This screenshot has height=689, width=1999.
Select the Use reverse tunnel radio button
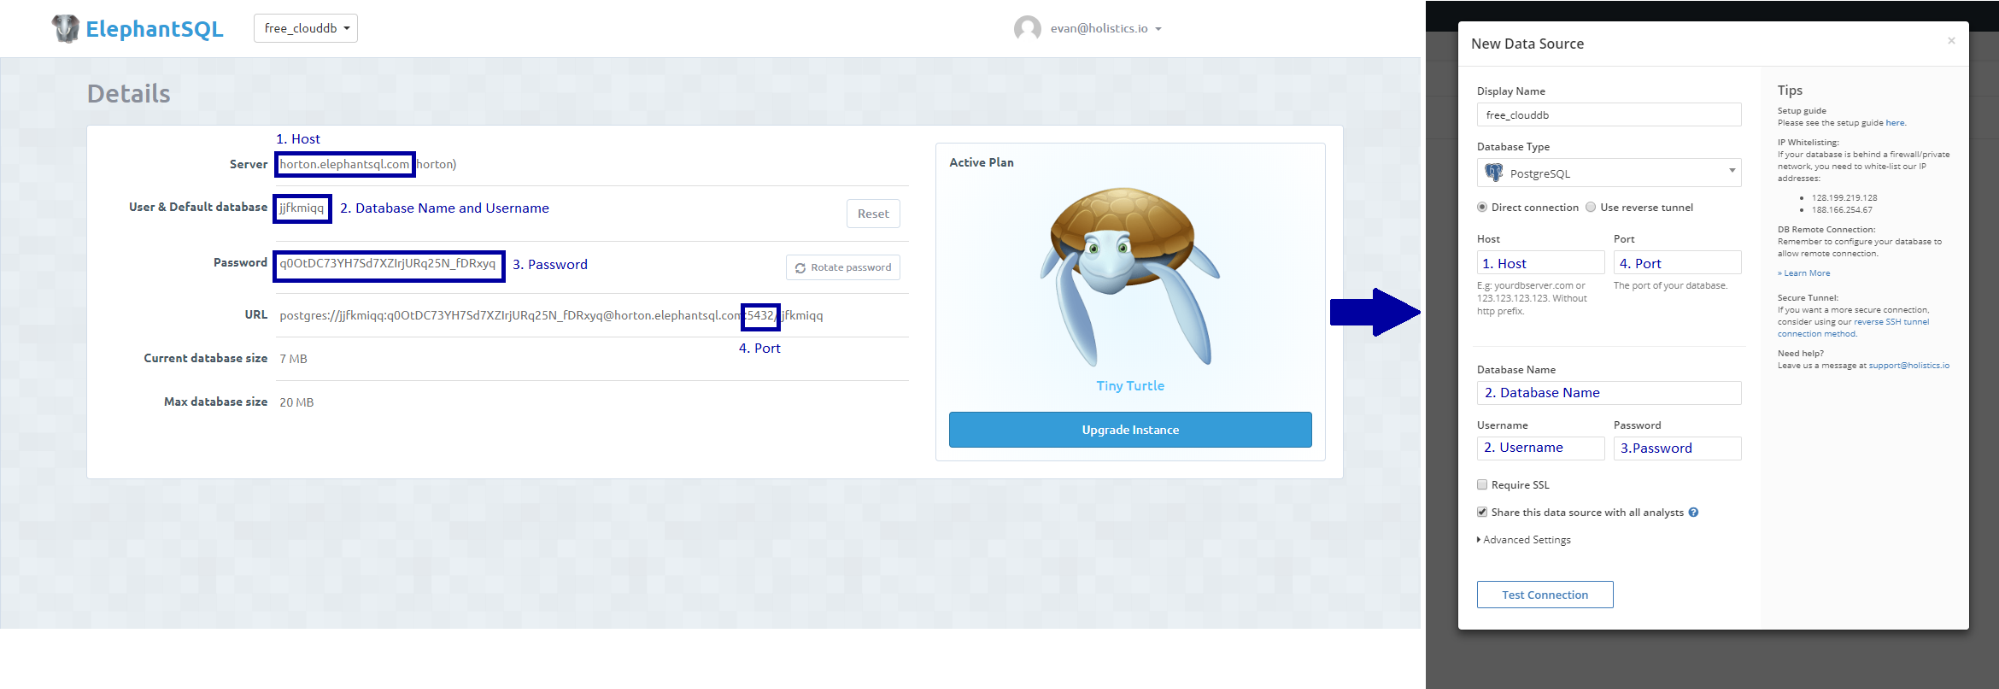click(x=1590, y=208)
